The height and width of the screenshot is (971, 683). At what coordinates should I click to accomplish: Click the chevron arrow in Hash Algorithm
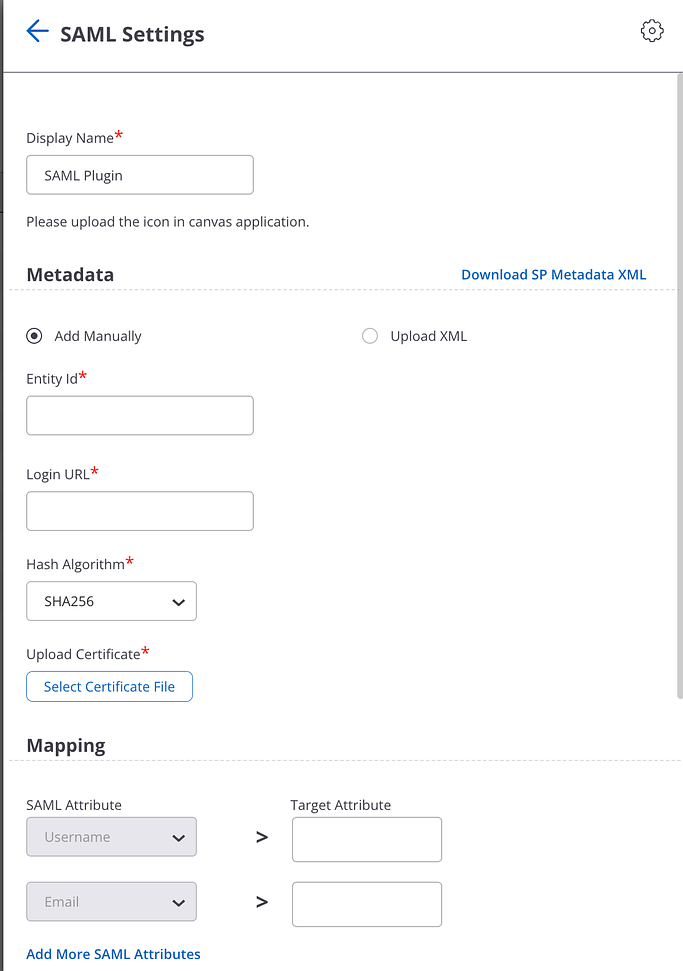pos(179,603)
